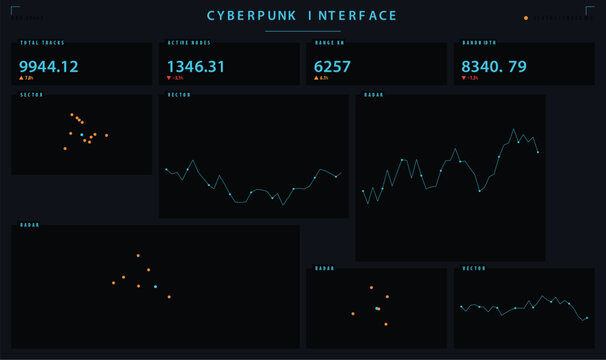Click the CYBERPUNK INTERFACE title
Viewport: 606px width, 360px height.
click(x=302, y=16)
